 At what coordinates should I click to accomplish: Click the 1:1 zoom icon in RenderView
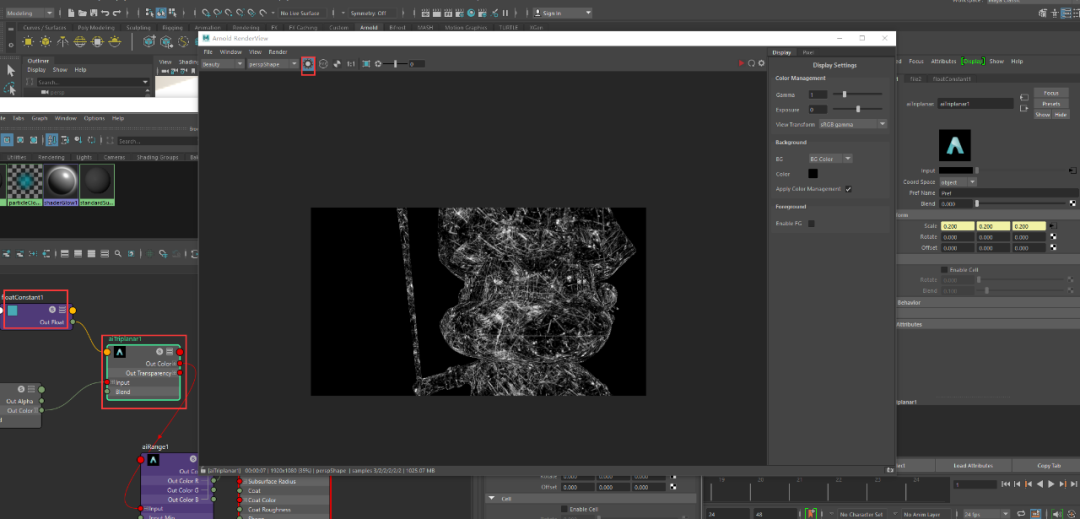[351, 63]
